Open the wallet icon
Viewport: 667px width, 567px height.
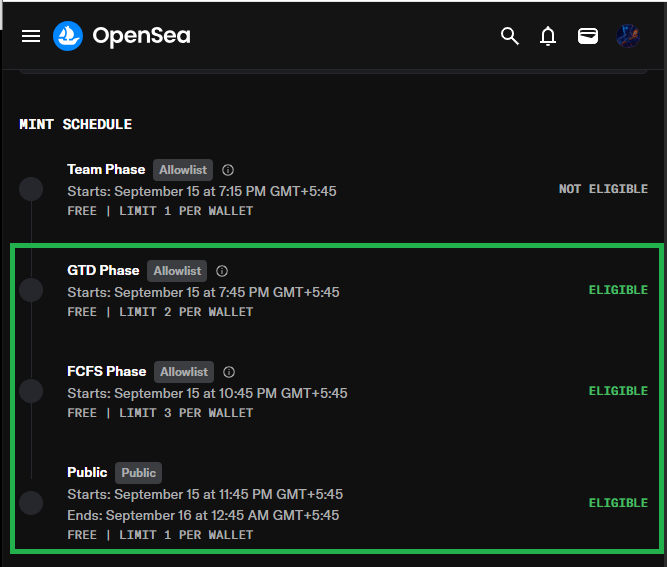588,36
